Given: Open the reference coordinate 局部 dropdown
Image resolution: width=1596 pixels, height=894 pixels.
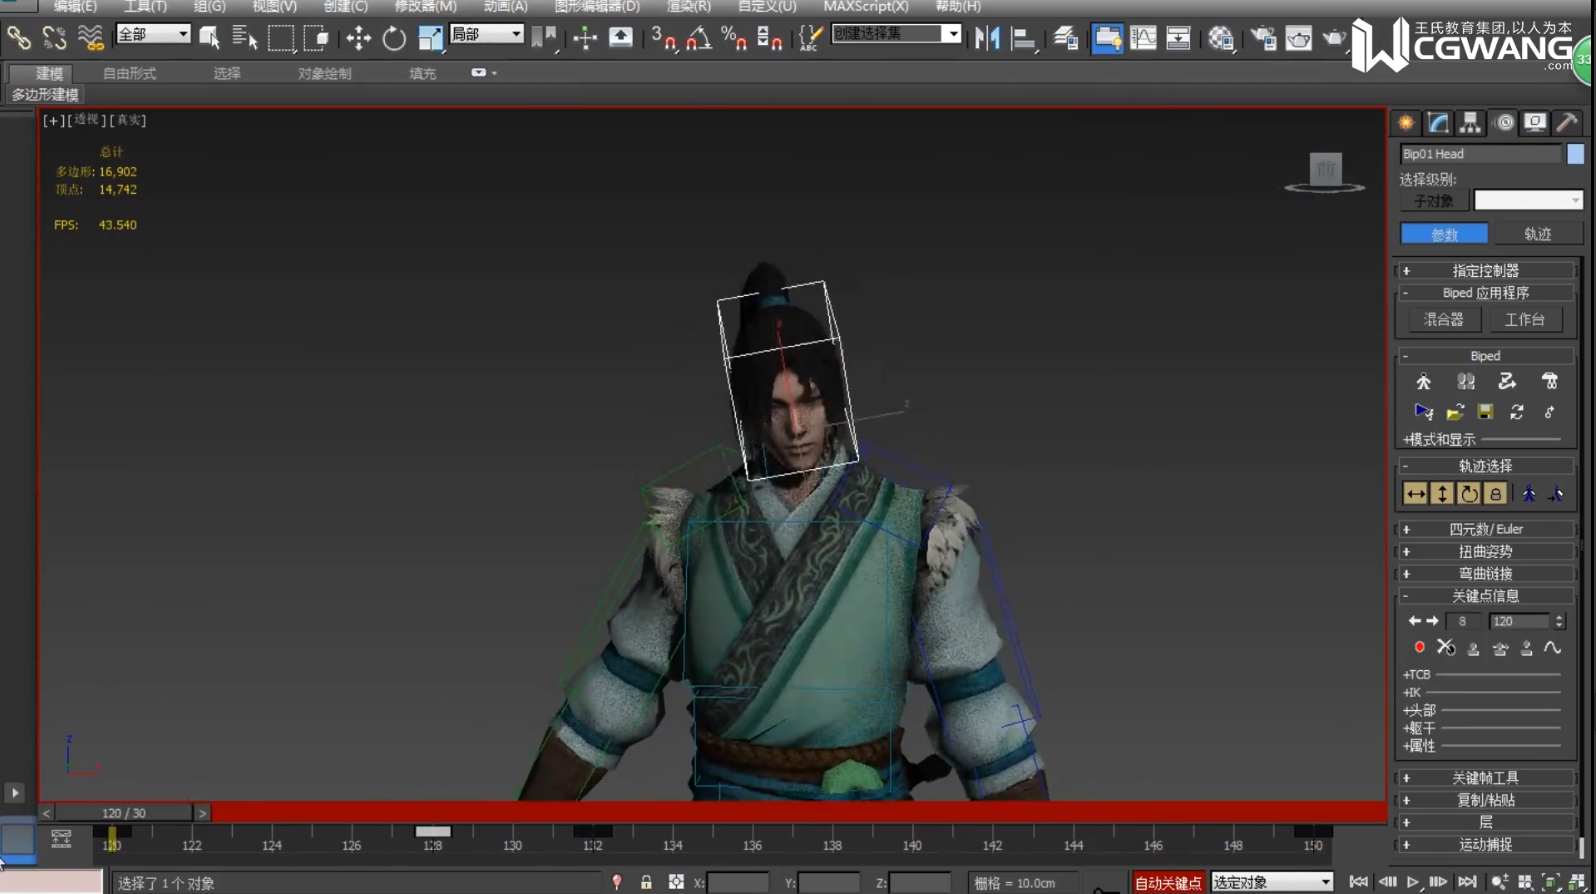Looking at the screenshot, I should click(487, 34).
